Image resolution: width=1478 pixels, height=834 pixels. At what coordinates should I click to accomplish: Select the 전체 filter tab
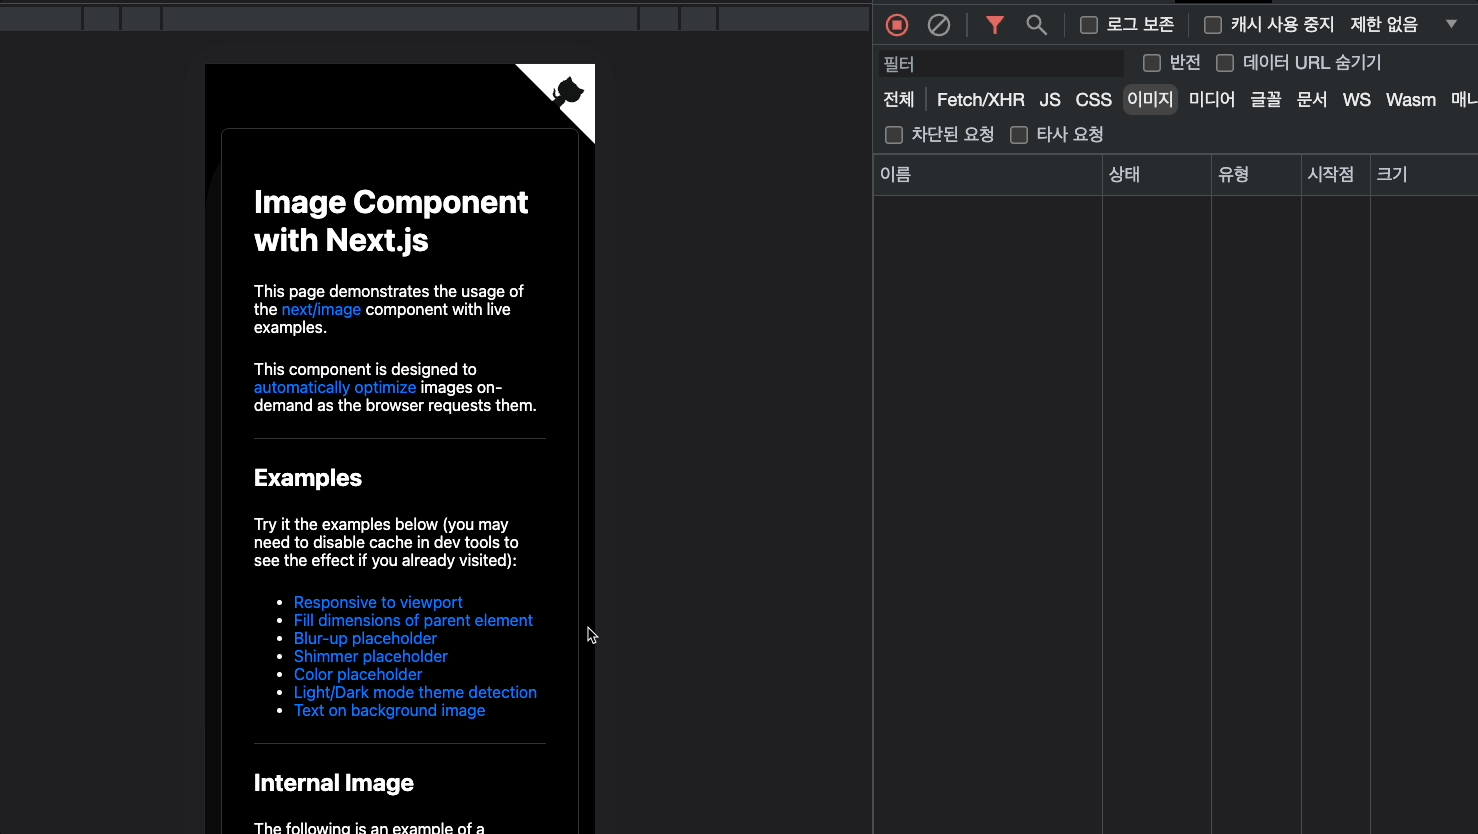[899, 99]
